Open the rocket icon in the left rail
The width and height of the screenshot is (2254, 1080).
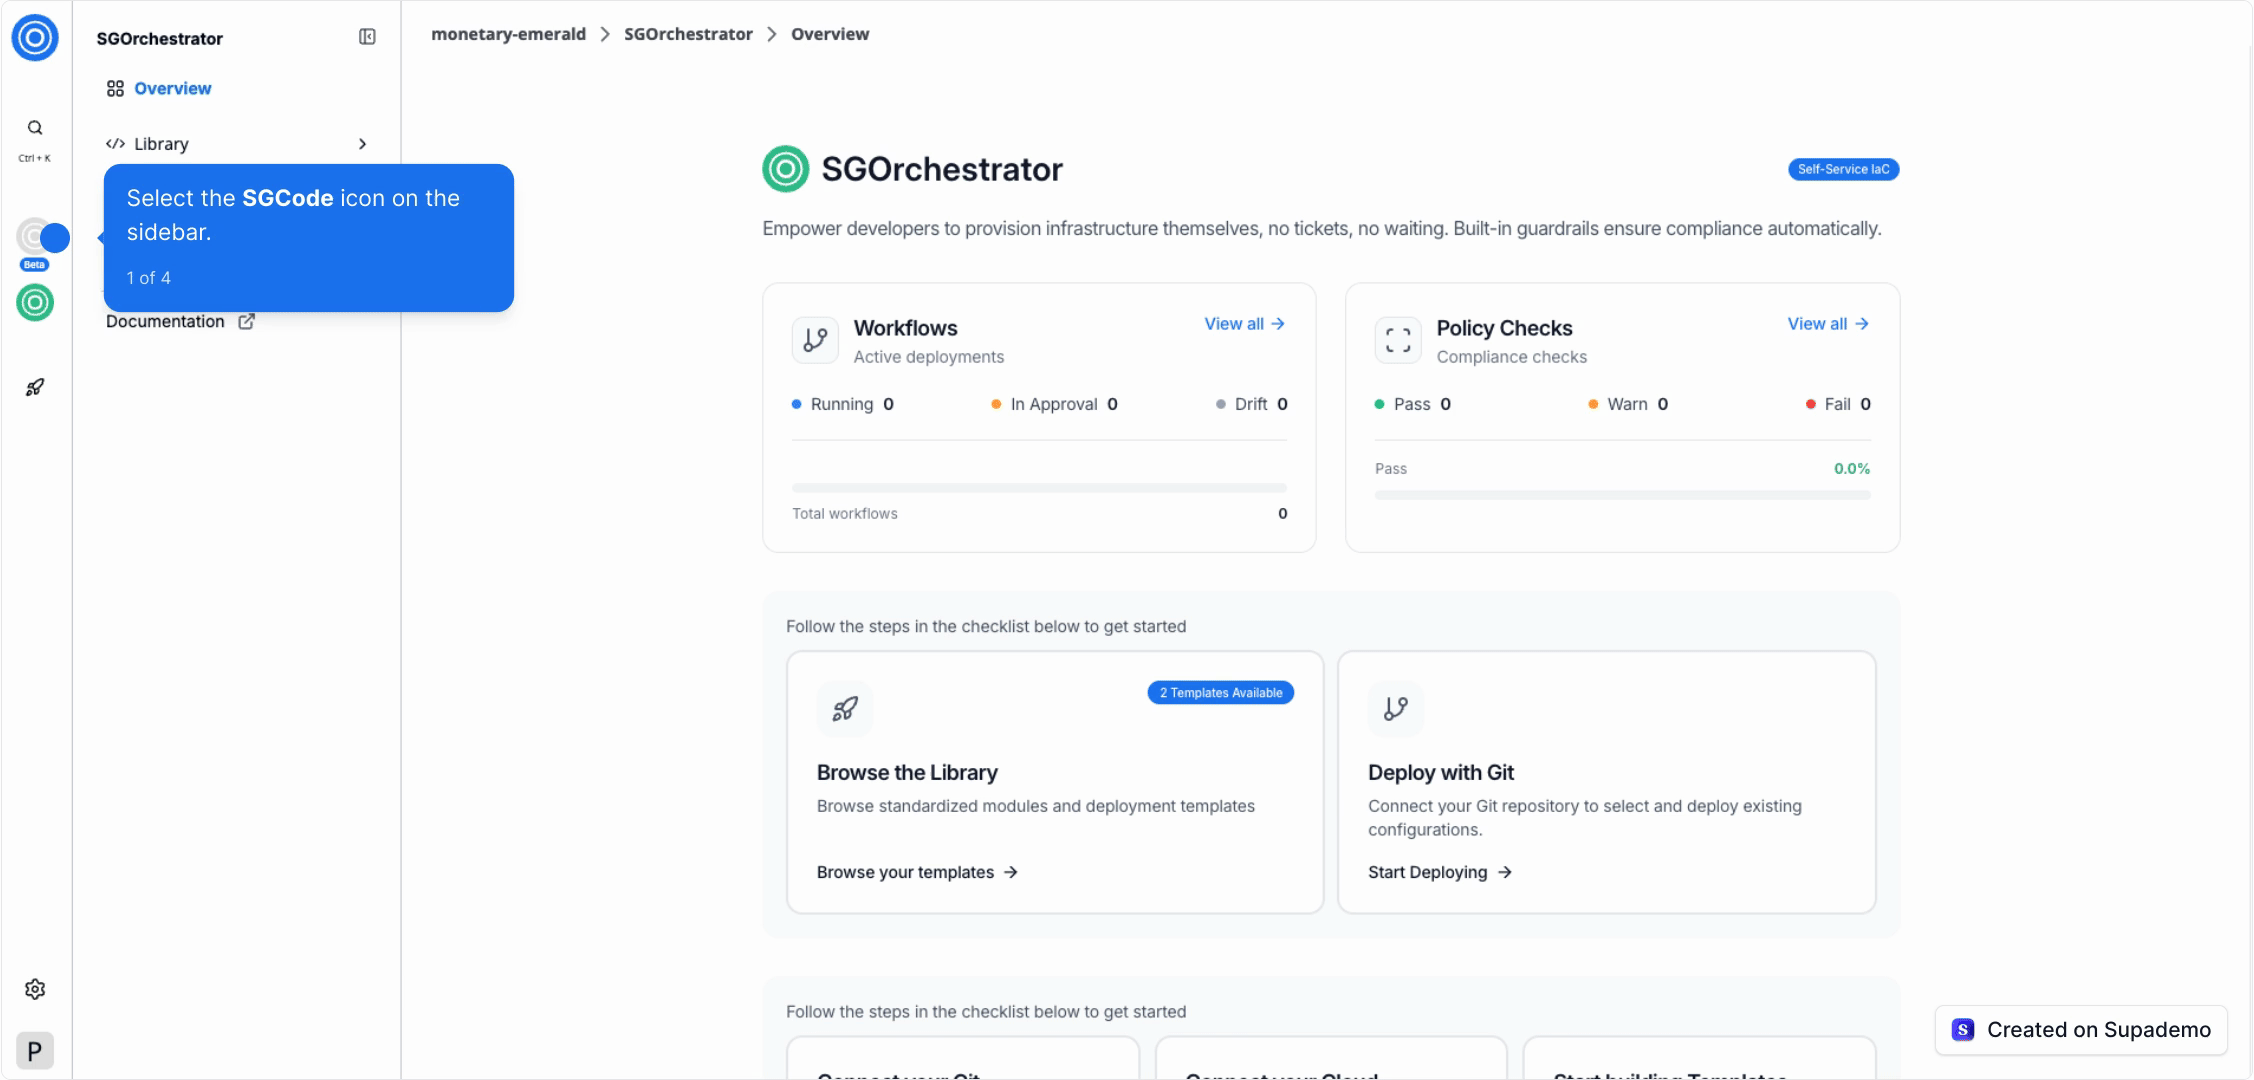[35, 387]
